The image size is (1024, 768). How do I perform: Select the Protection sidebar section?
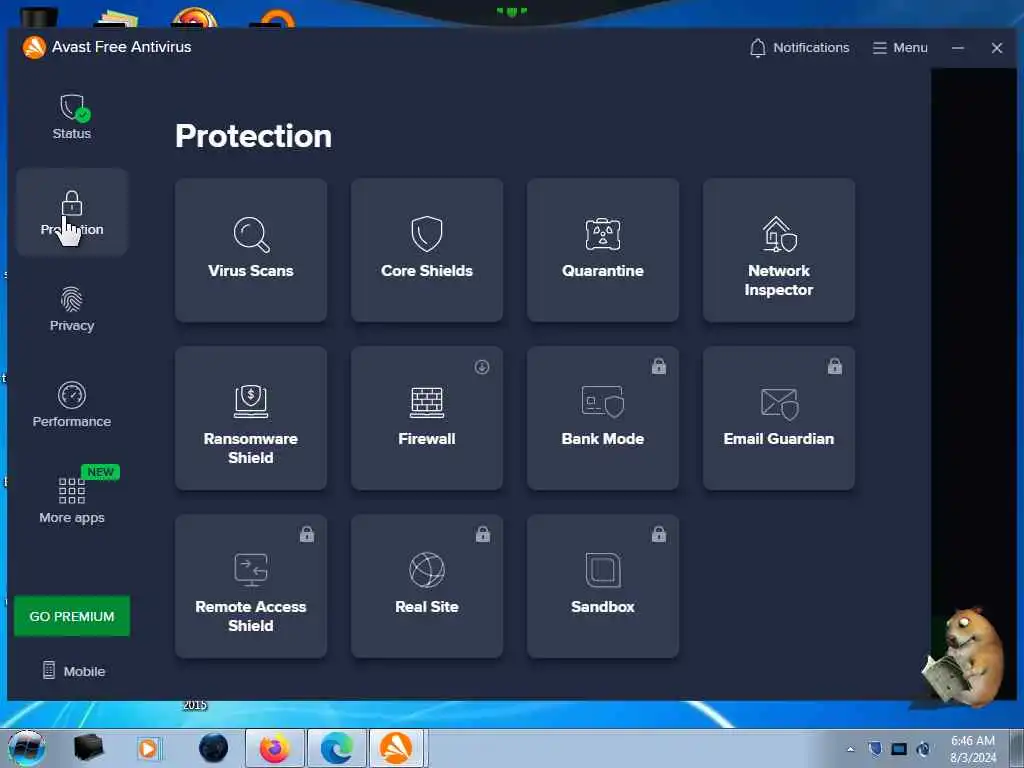pyautogui.click(x=72, y=212)
